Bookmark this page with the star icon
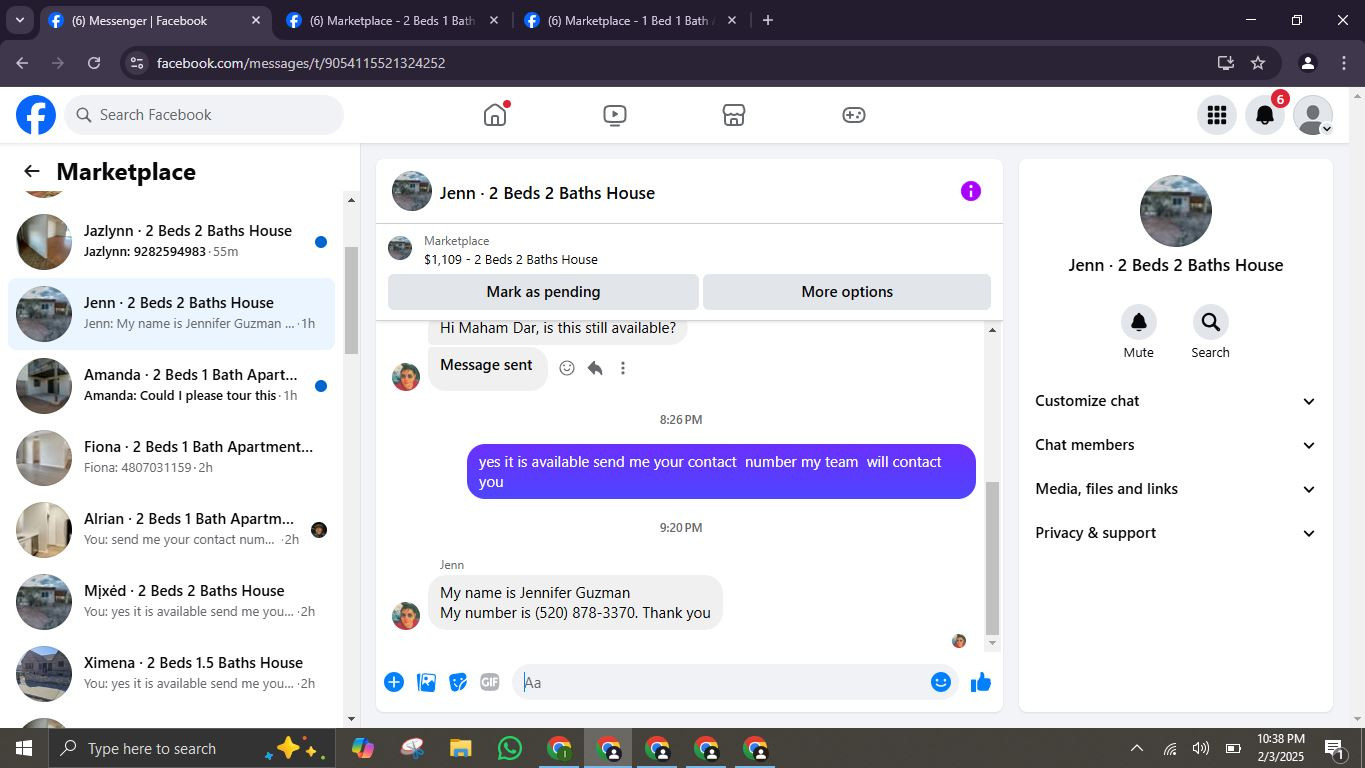1365x768 pixels. (1258, 63)
